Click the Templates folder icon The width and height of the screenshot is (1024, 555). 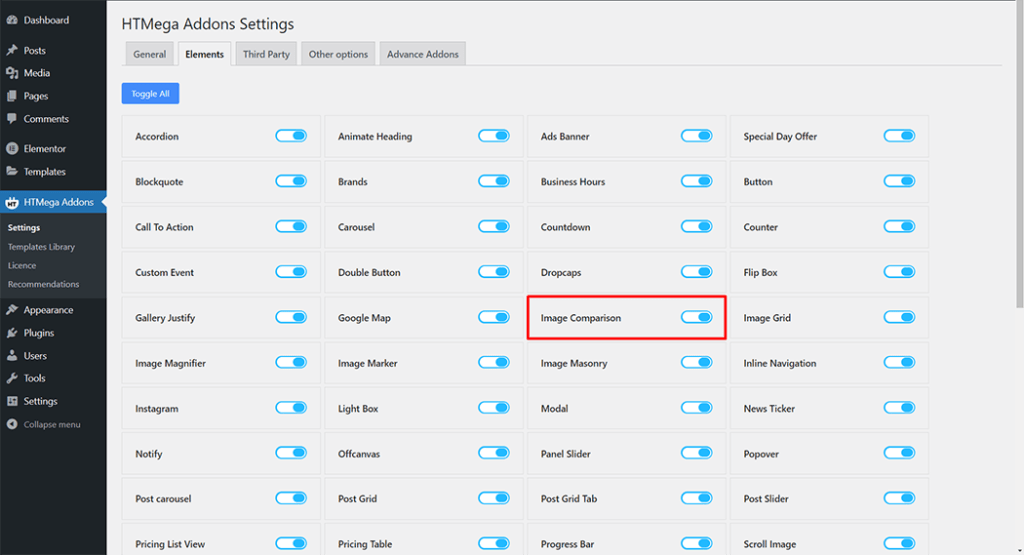[x=12, y=172]
